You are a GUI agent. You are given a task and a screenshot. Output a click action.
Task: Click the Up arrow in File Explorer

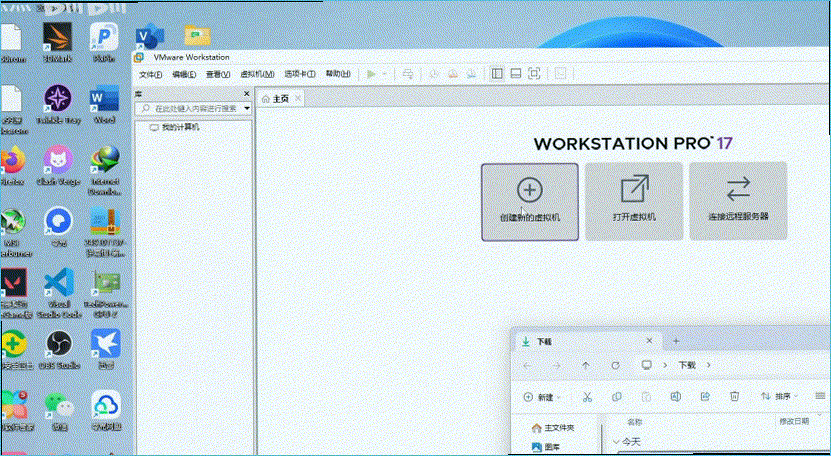point(586,365)
